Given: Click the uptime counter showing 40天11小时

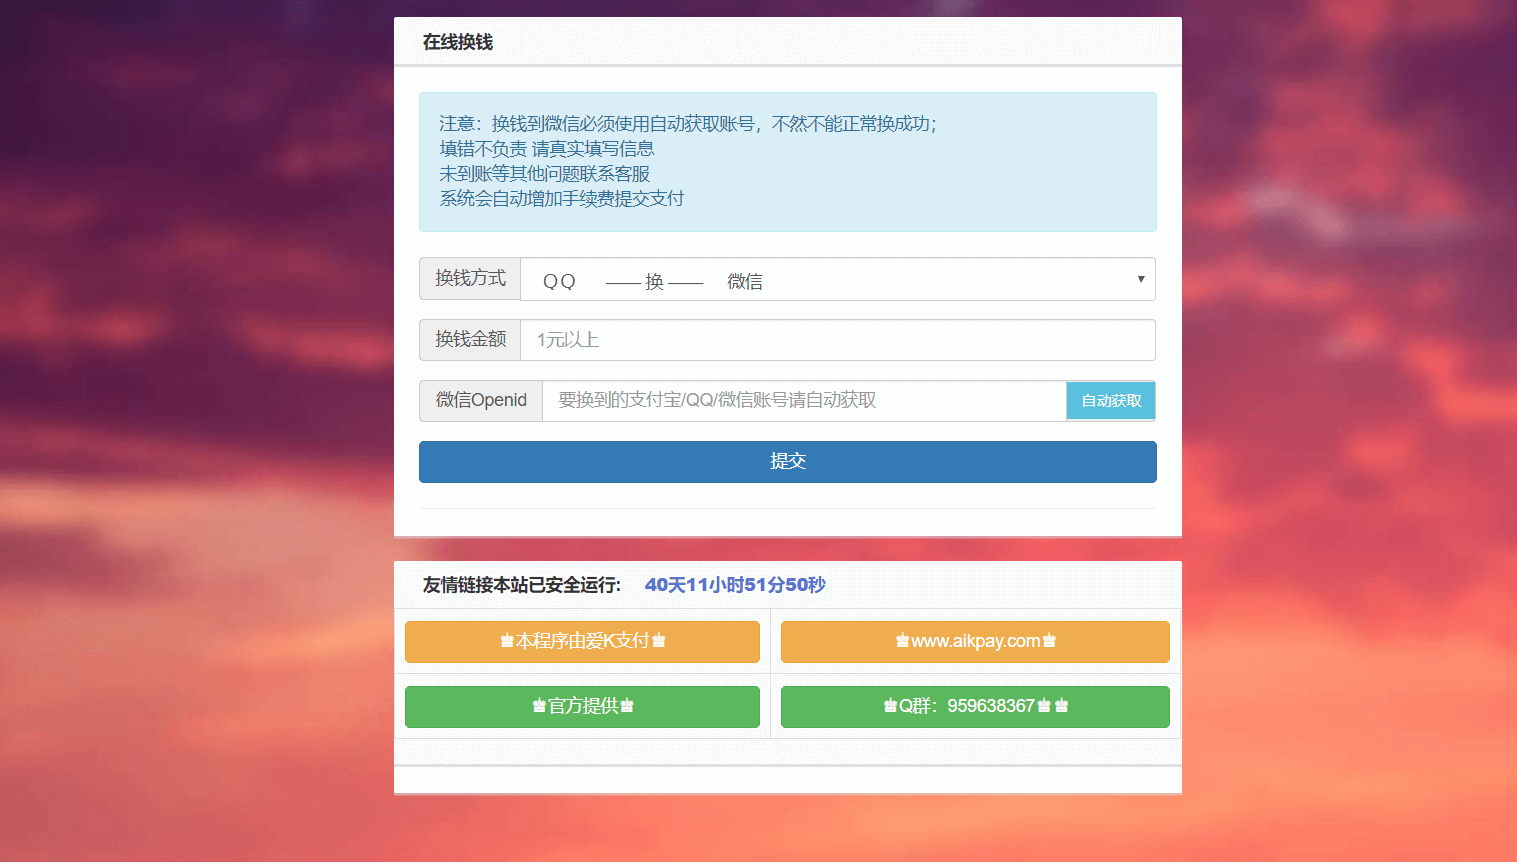Looking at the screenshot, I should point(734,585).
